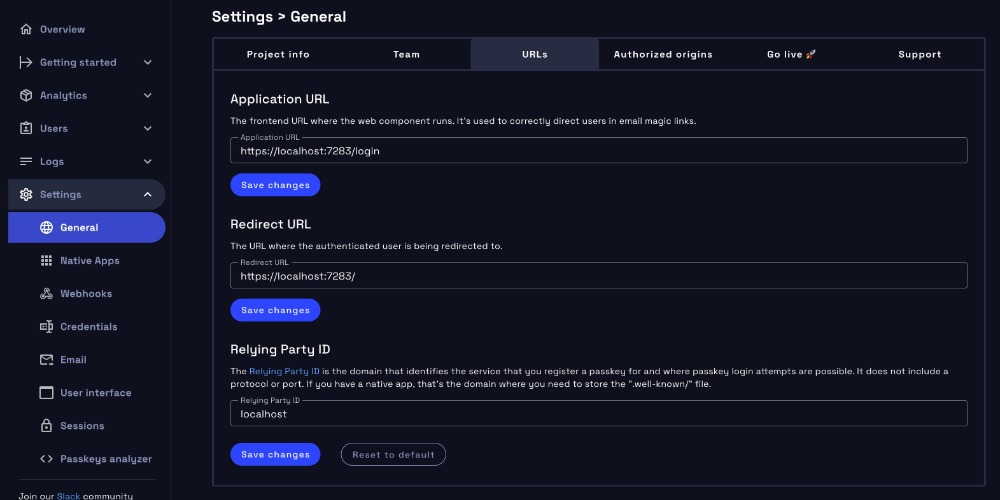Open the Support tab
Viewport: 1000px width, 500px height.
920,54
